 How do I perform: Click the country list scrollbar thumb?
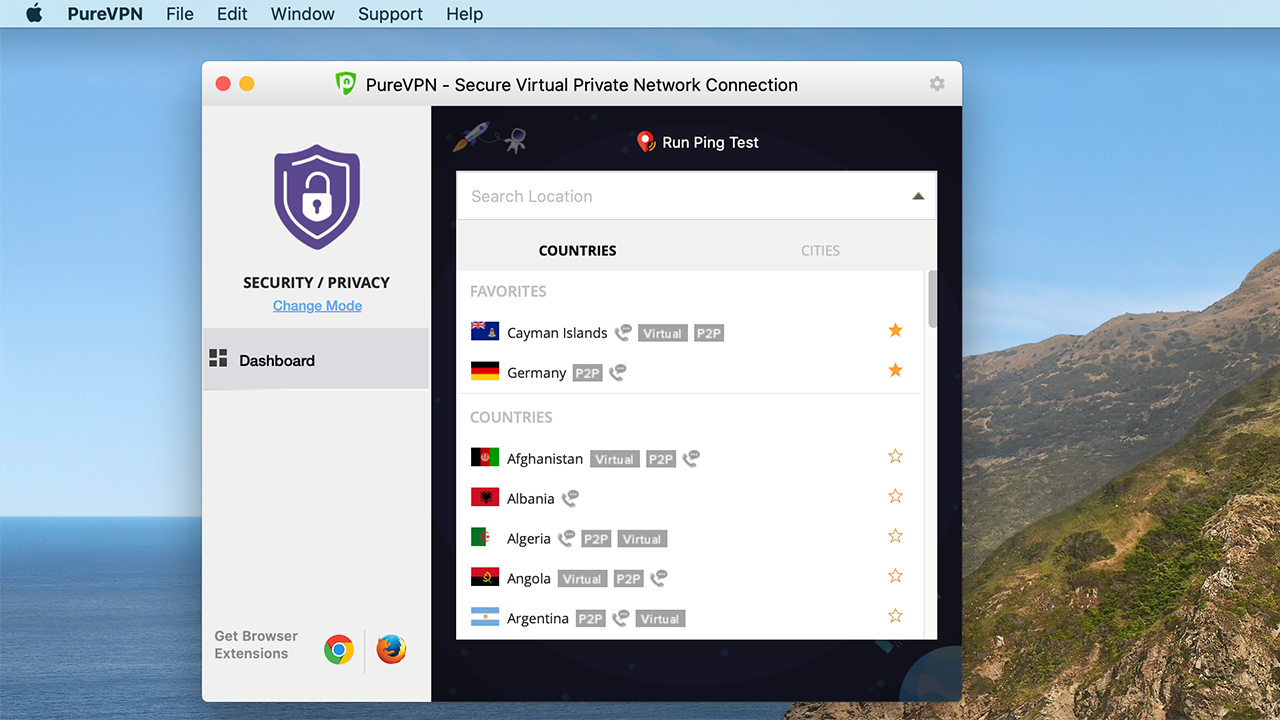[x=933, y=299]
